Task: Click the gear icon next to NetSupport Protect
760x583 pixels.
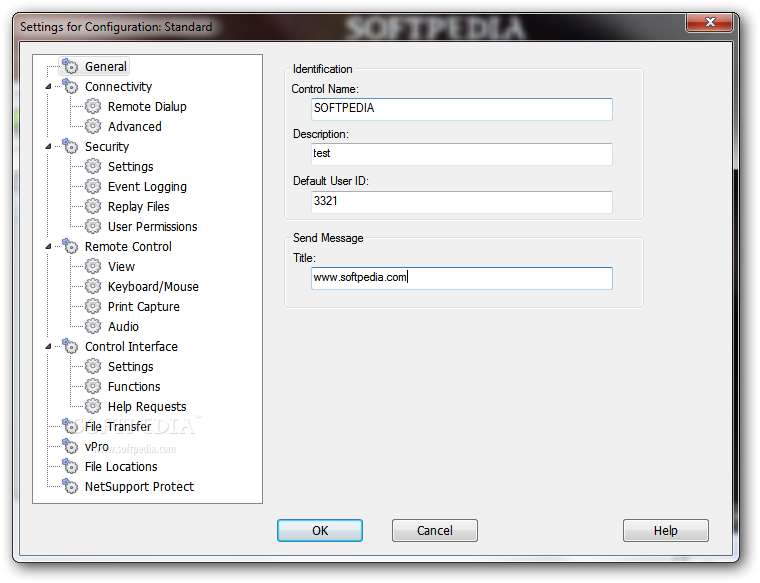Action: pos(70,486)
